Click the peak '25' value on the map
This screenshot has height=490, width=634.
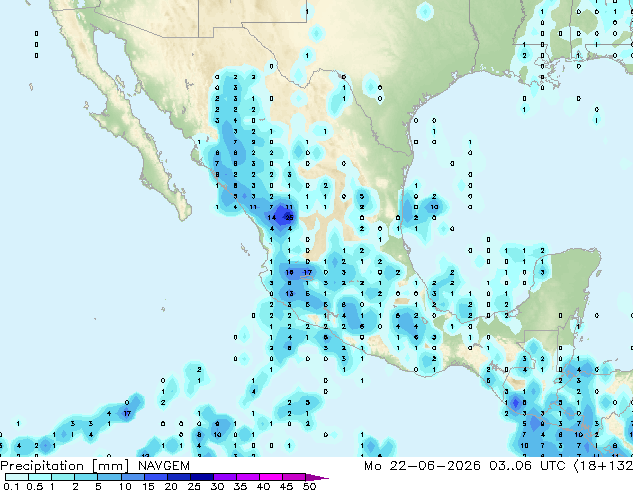point(289,218)
